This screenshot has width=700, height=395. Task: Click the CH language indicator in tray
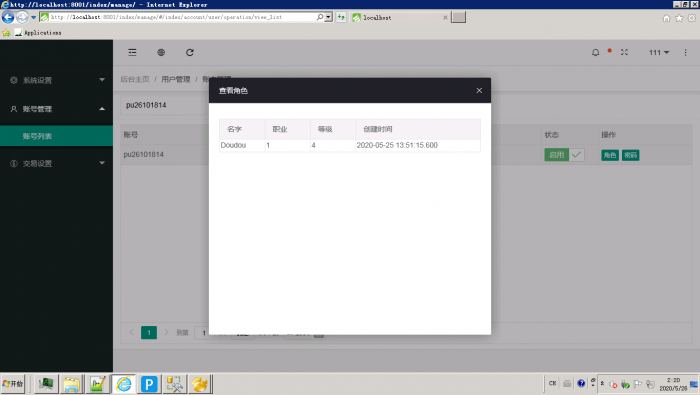553,383
